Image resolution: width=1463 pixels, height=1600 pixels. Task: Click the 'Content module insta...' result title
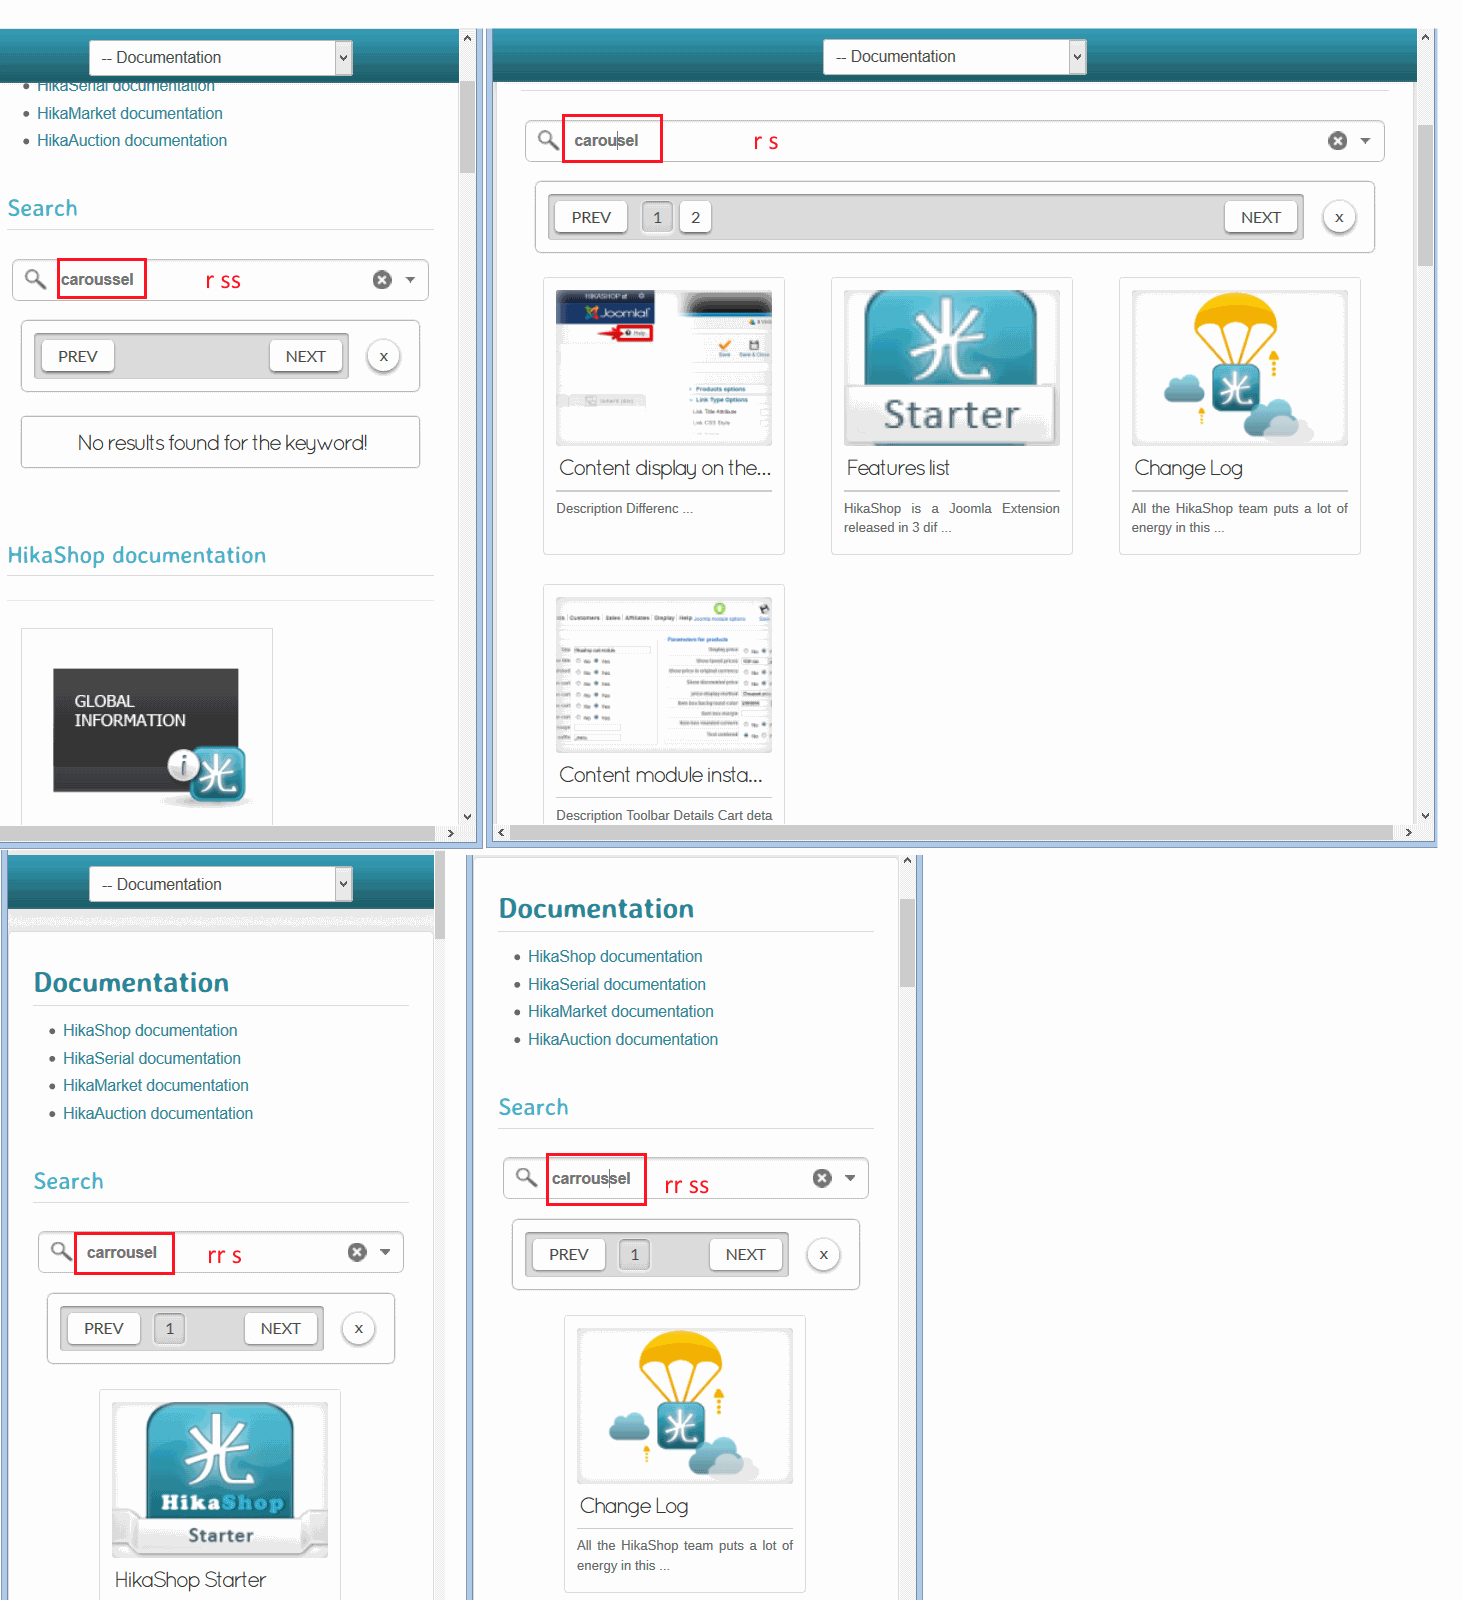tap(661, 775)
